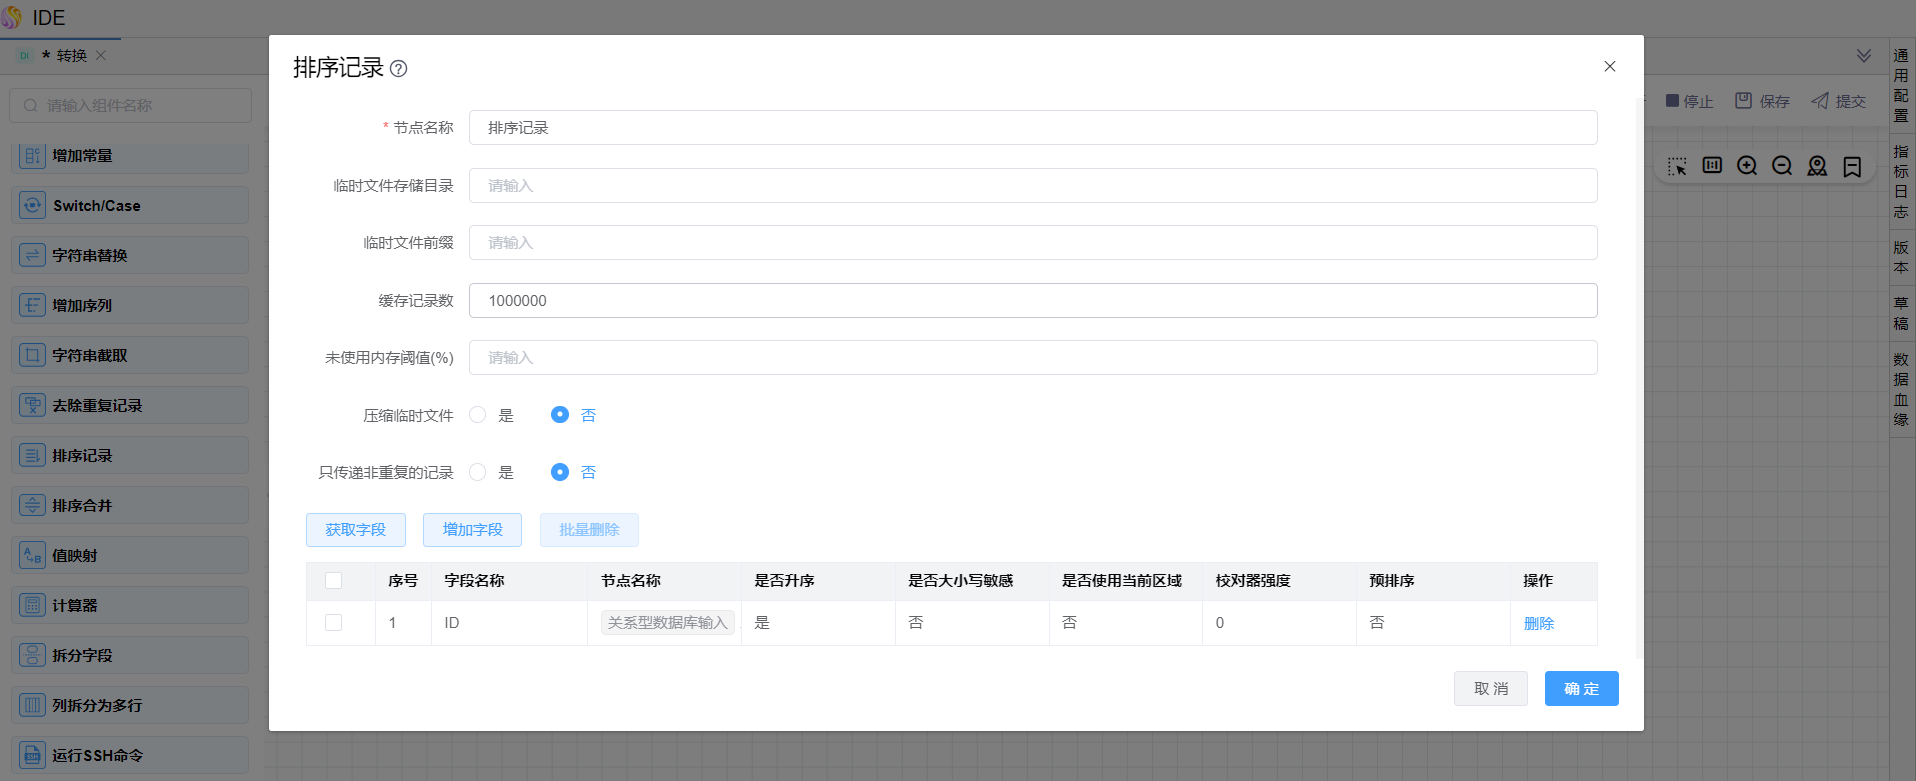Click the zoom in magnifier icon
The width and height of the screenshot is (1916, 781).
click(1747, 166)
